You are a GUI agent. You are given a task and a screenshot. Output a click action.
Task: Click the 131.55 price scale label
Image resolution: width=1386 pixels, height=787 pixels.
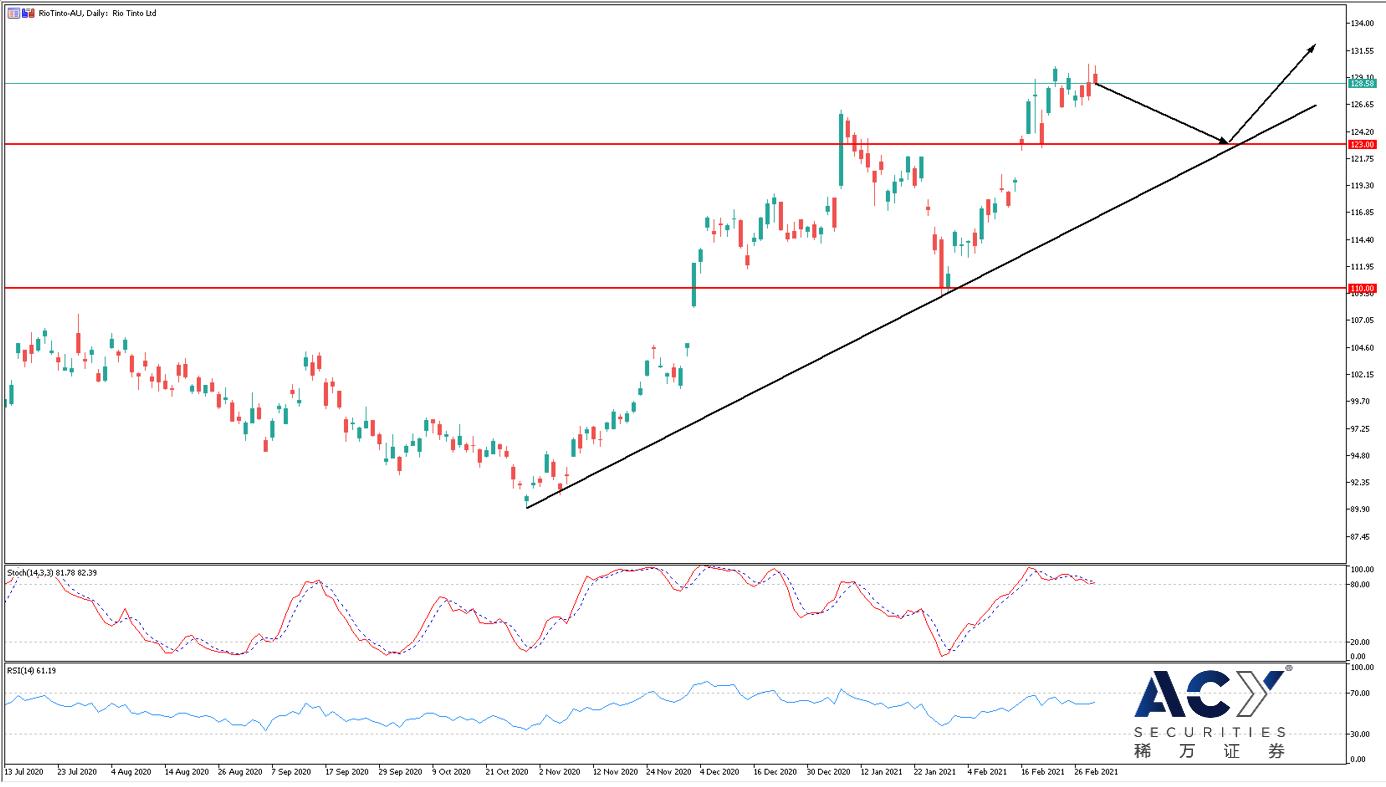1363,50
